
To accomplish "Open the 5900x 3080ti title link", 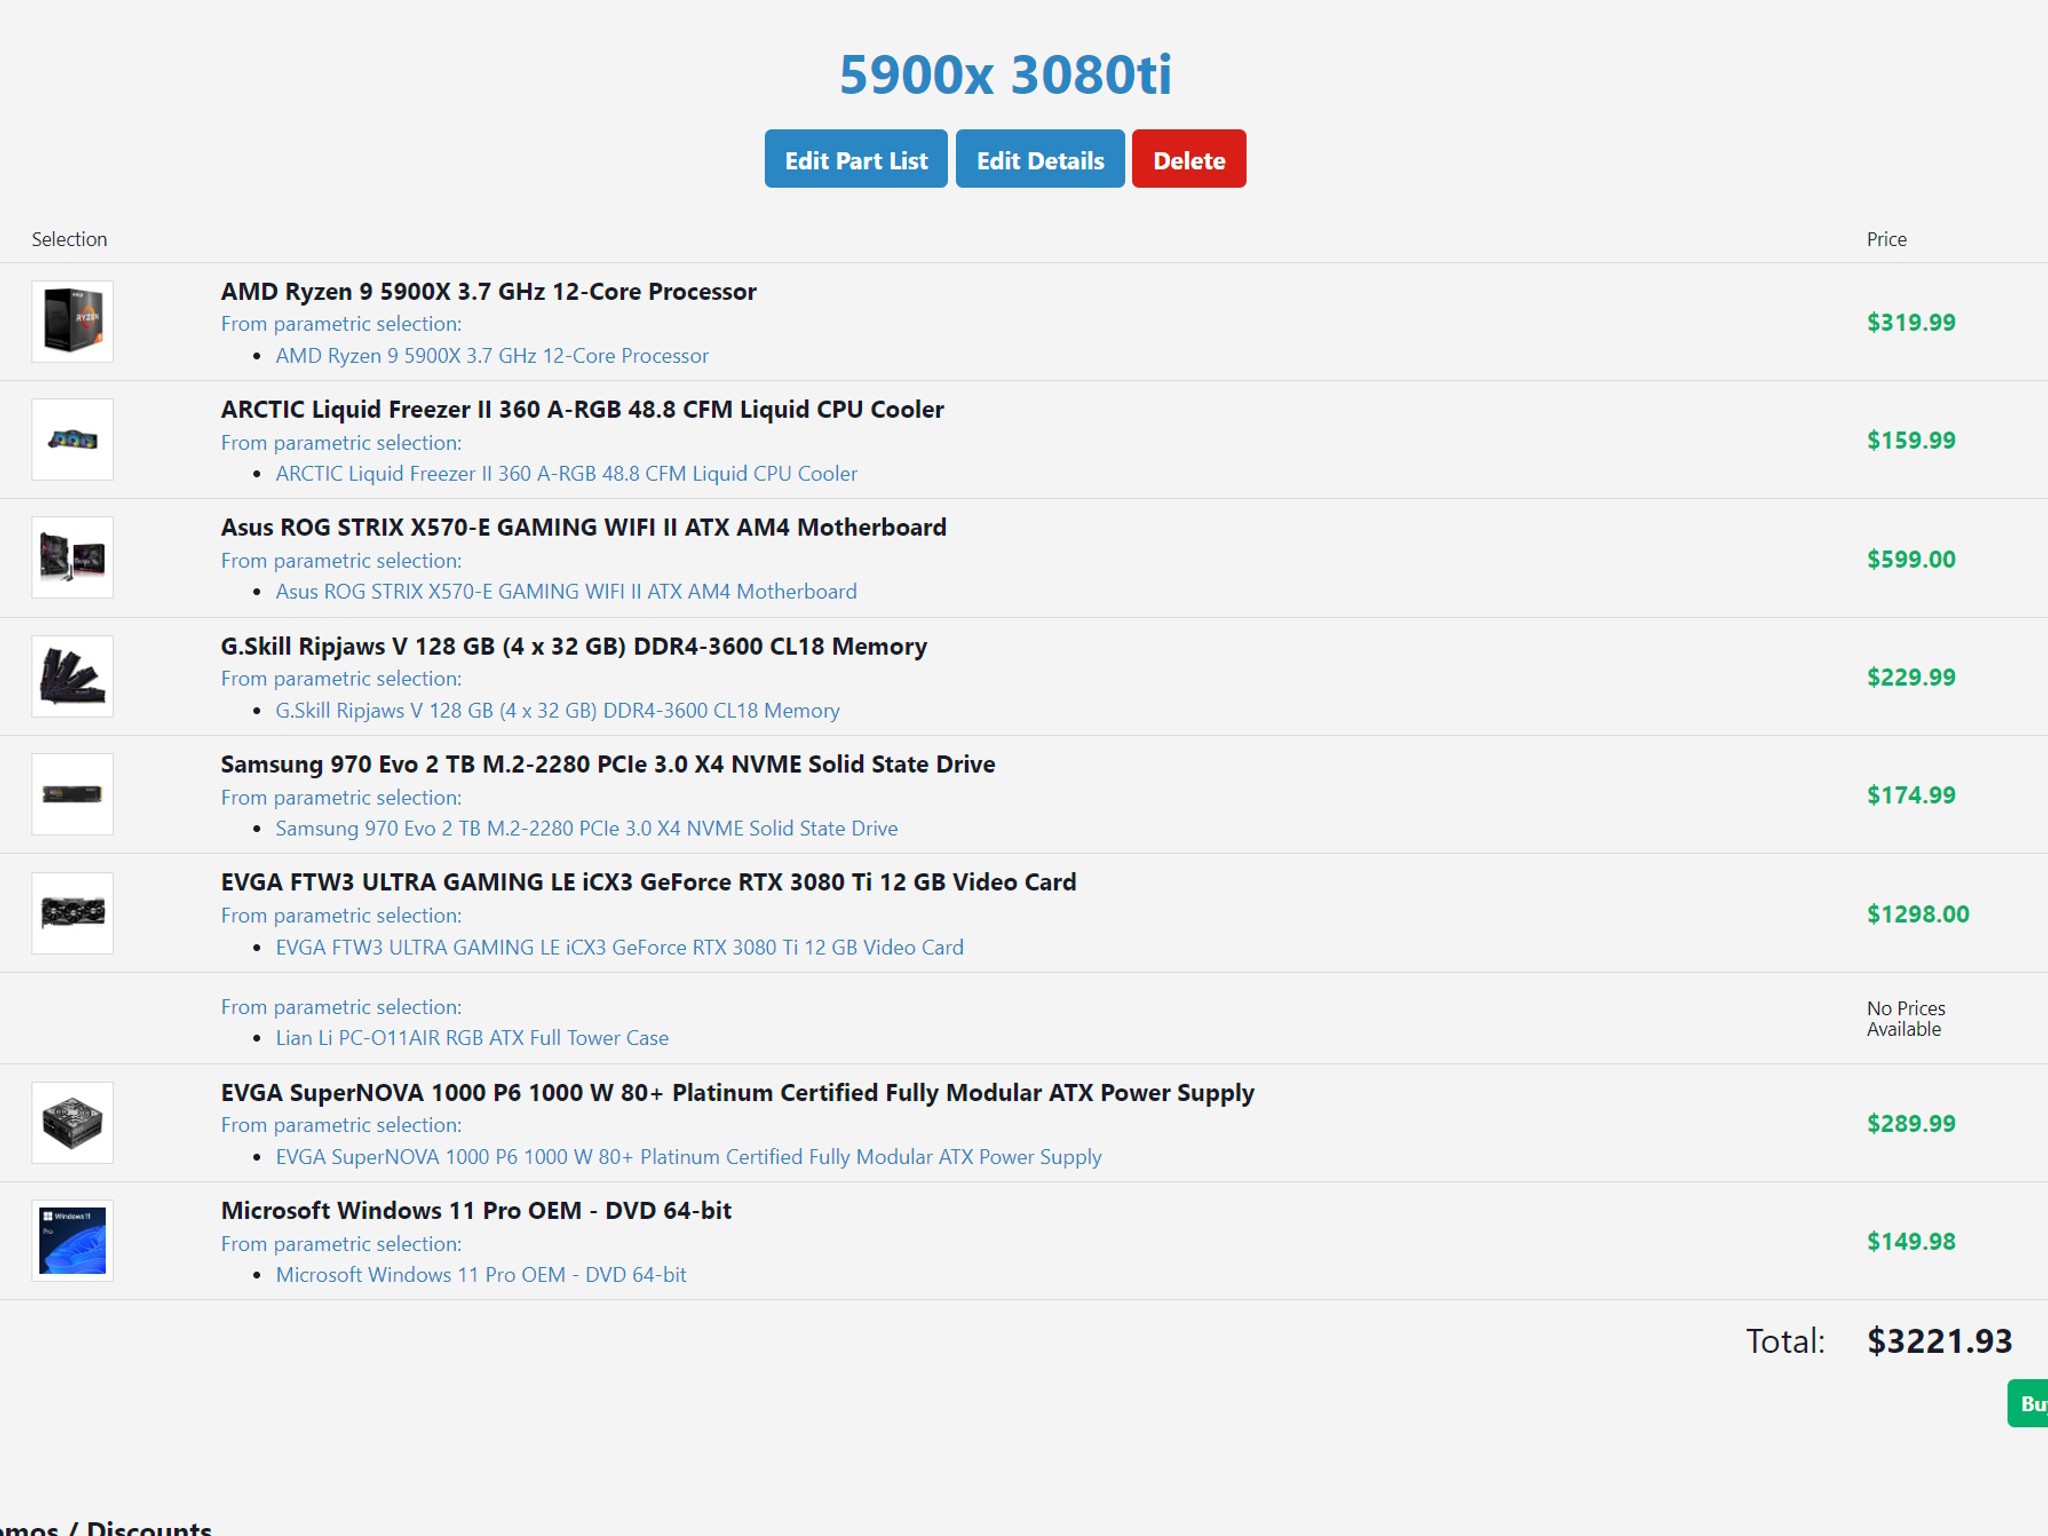I will point(1005,74).
